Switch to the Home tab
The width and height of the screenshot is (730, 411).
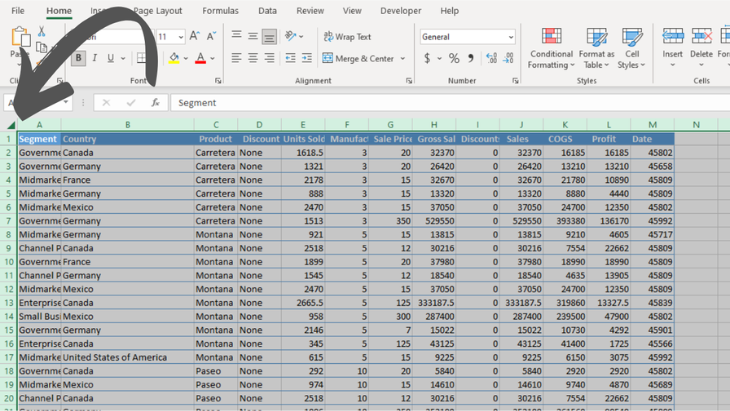(59, 11)
